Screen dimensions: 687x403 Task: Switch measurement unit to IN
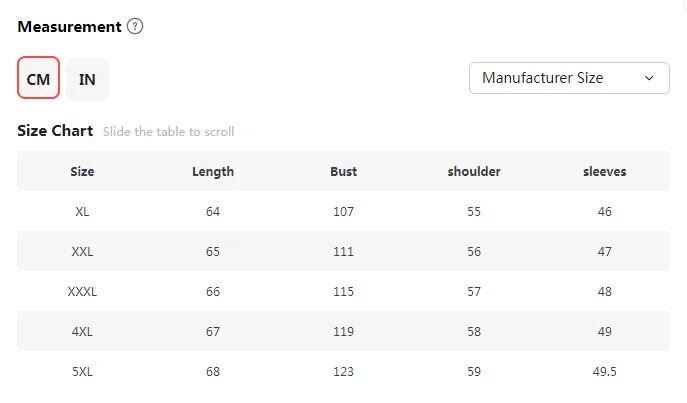87,79
